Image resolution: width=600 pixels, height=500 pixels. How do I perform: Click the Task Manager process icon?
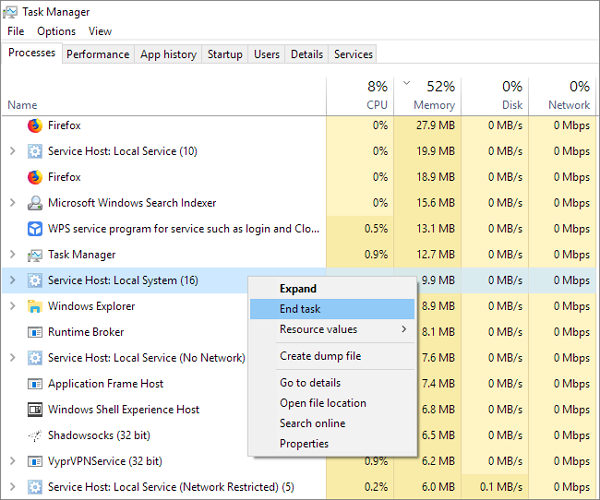[35, 255]
